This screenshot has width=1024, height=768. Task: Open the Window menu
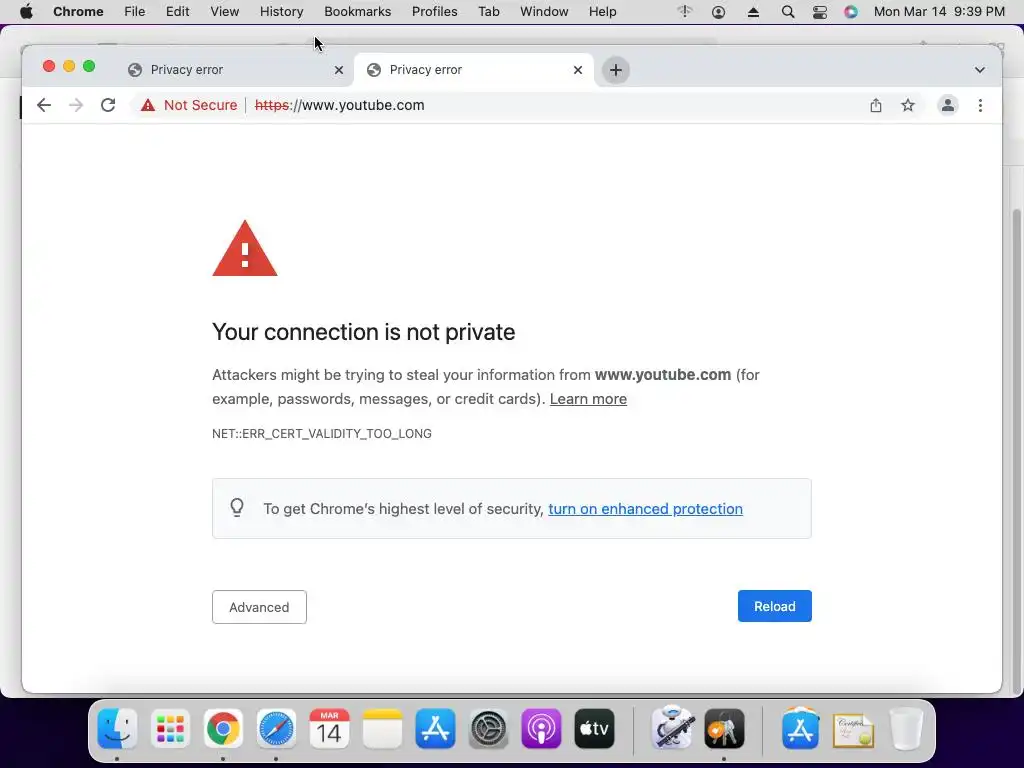(544, 12)
